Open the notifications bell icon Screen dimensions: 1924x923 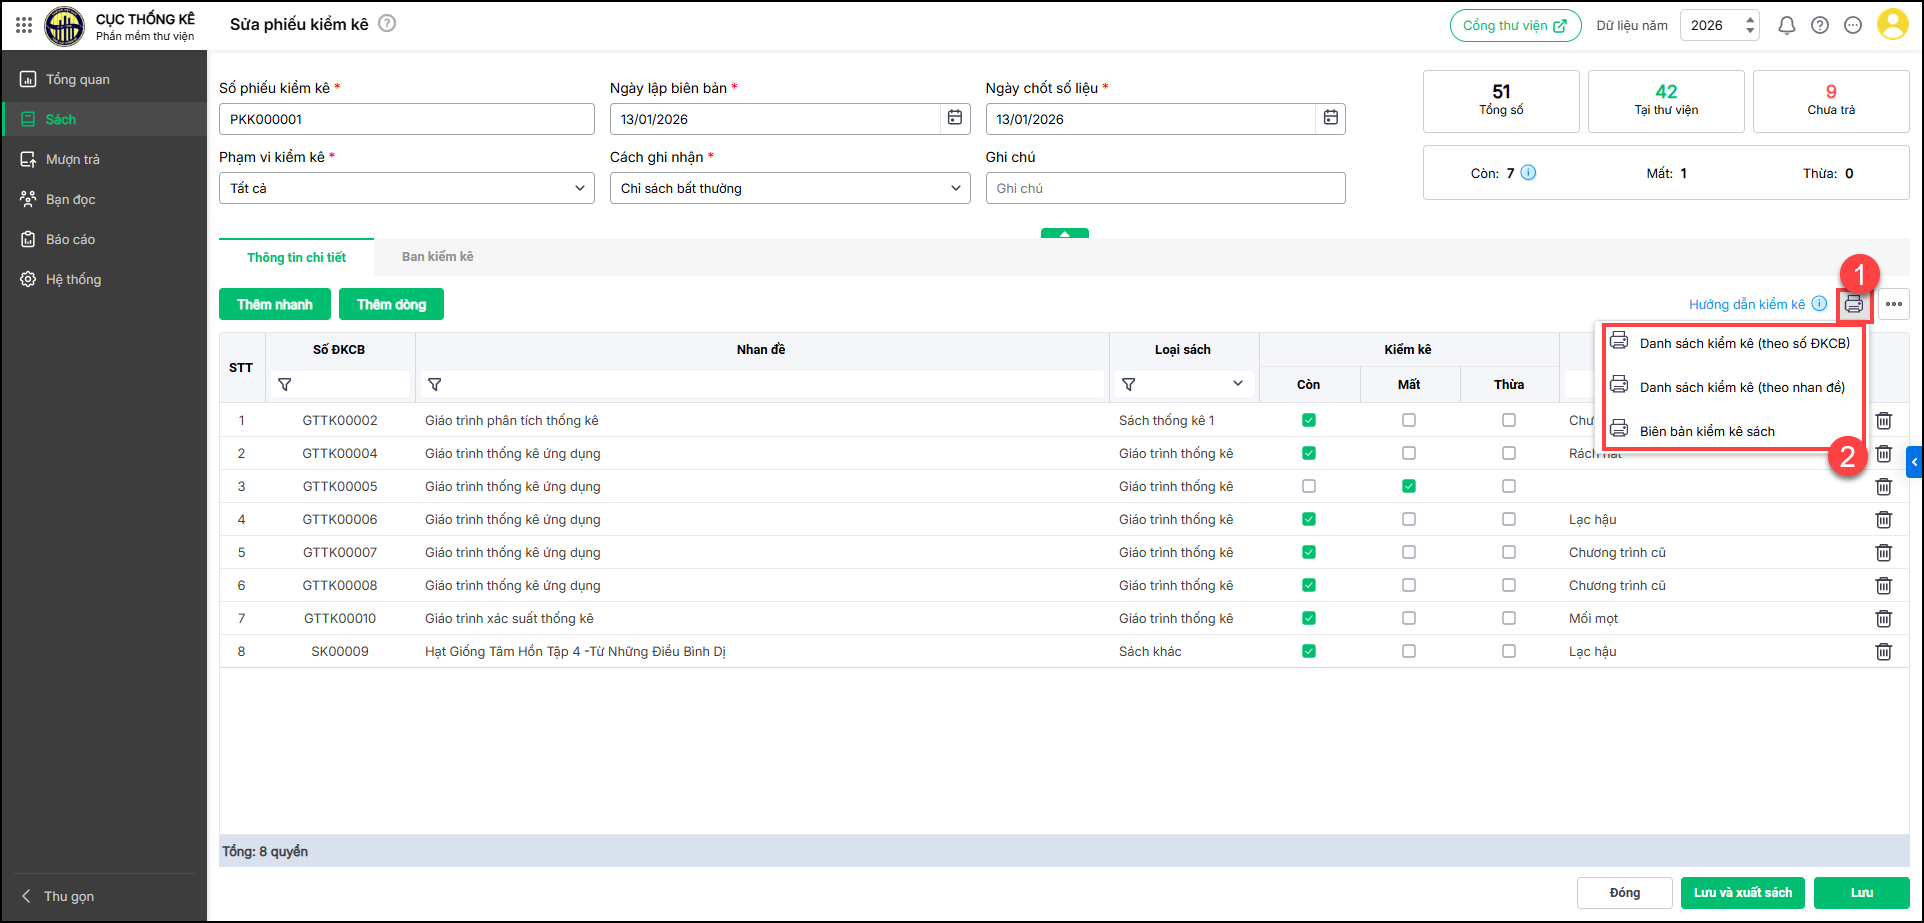(x=1786, y=26)
